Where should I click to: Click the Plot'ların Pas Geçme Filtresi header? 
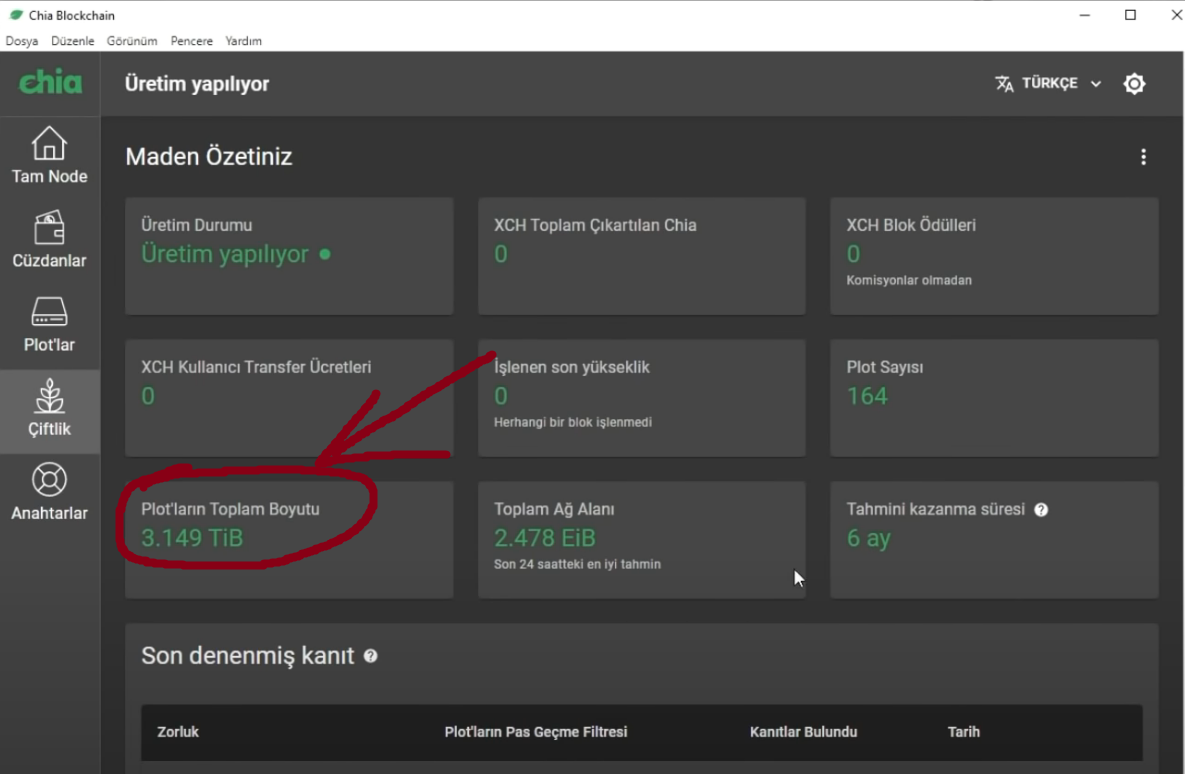(x=536, y=732)
